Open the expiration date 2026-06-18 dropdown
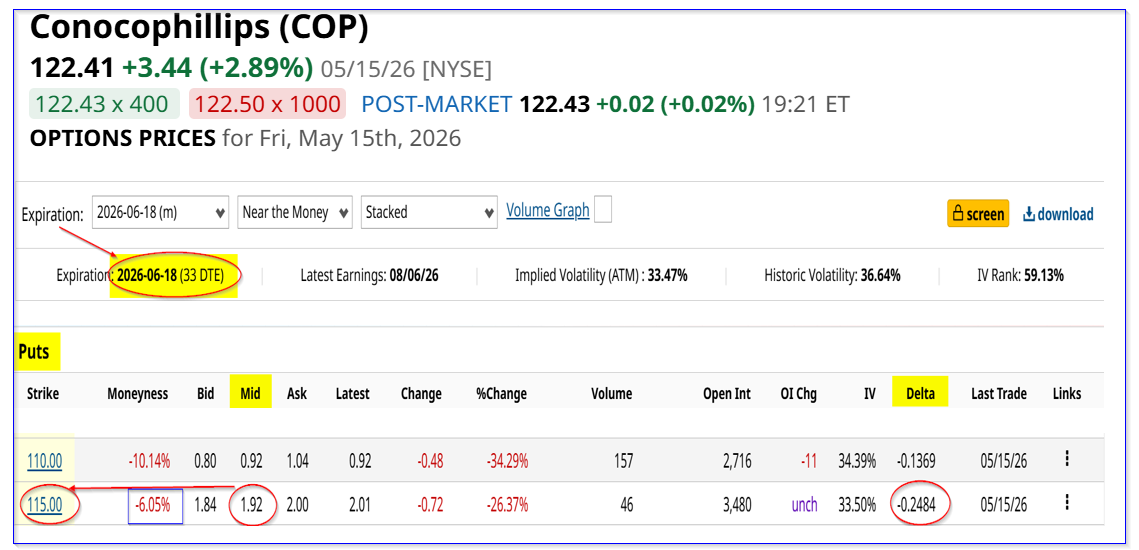This screenshot has height=550, width=1139. [x=161, y=212]
